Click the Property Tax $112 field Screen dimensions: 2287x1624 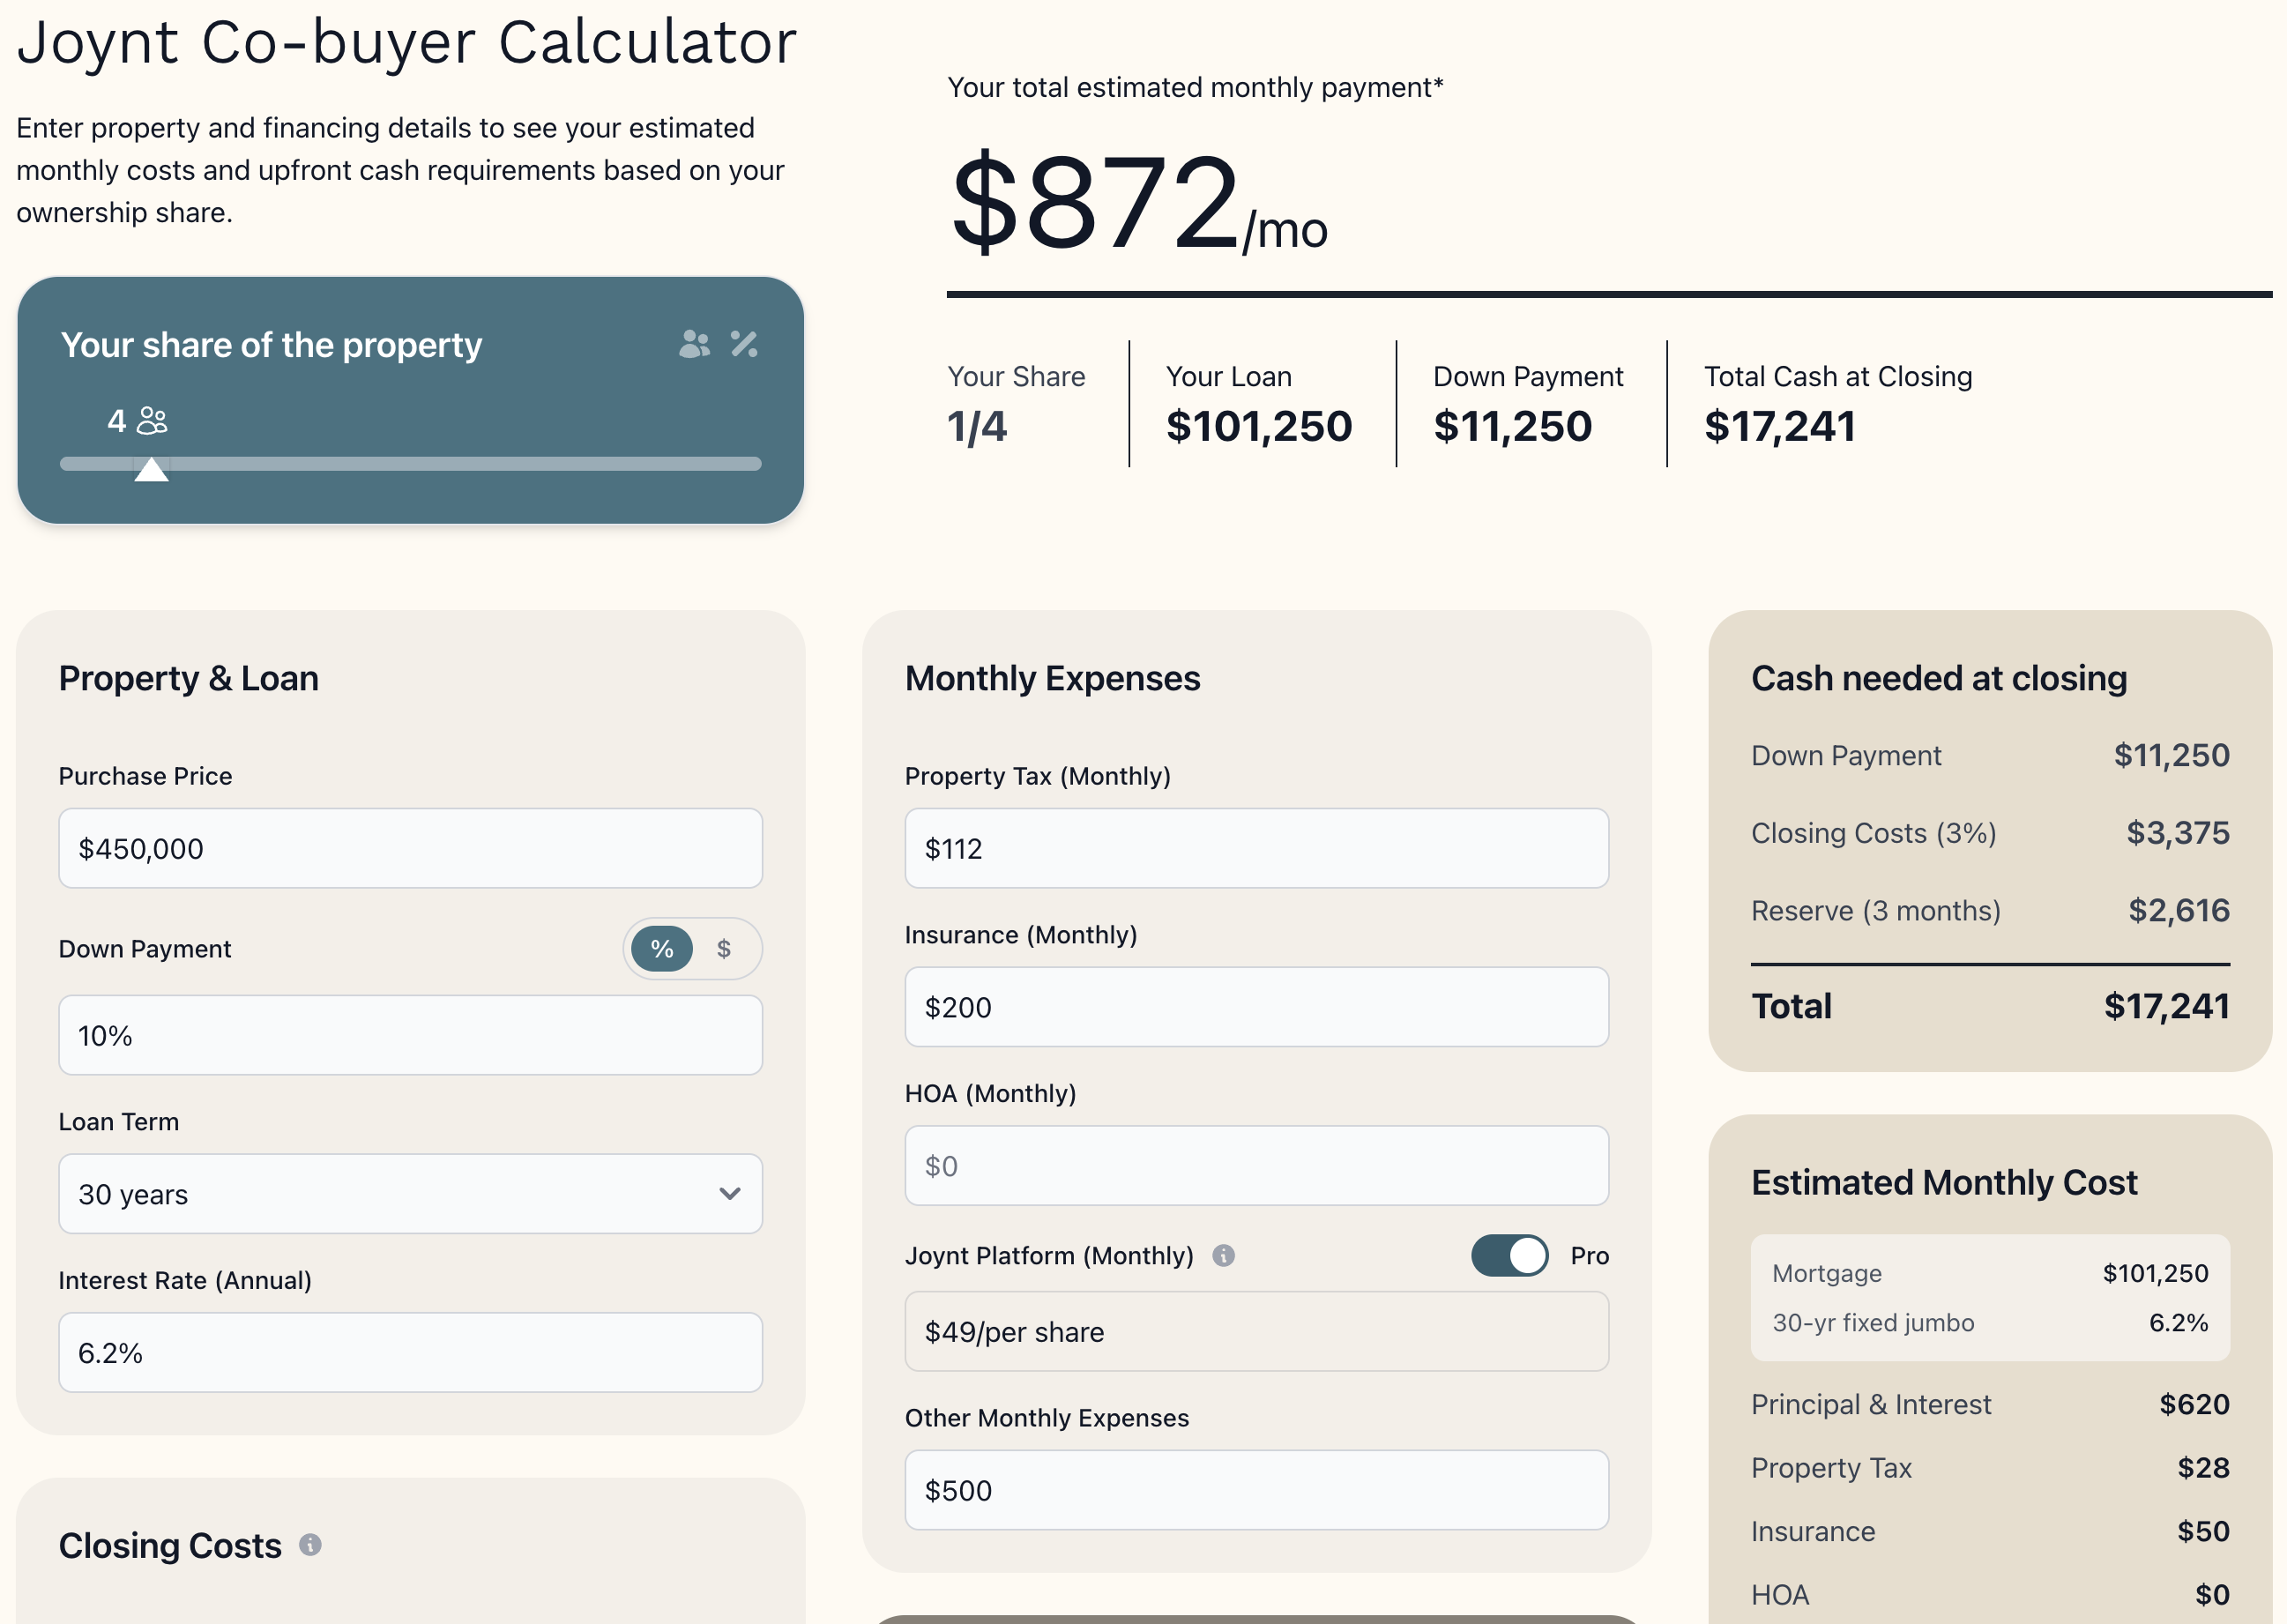tap(1257, 848)
